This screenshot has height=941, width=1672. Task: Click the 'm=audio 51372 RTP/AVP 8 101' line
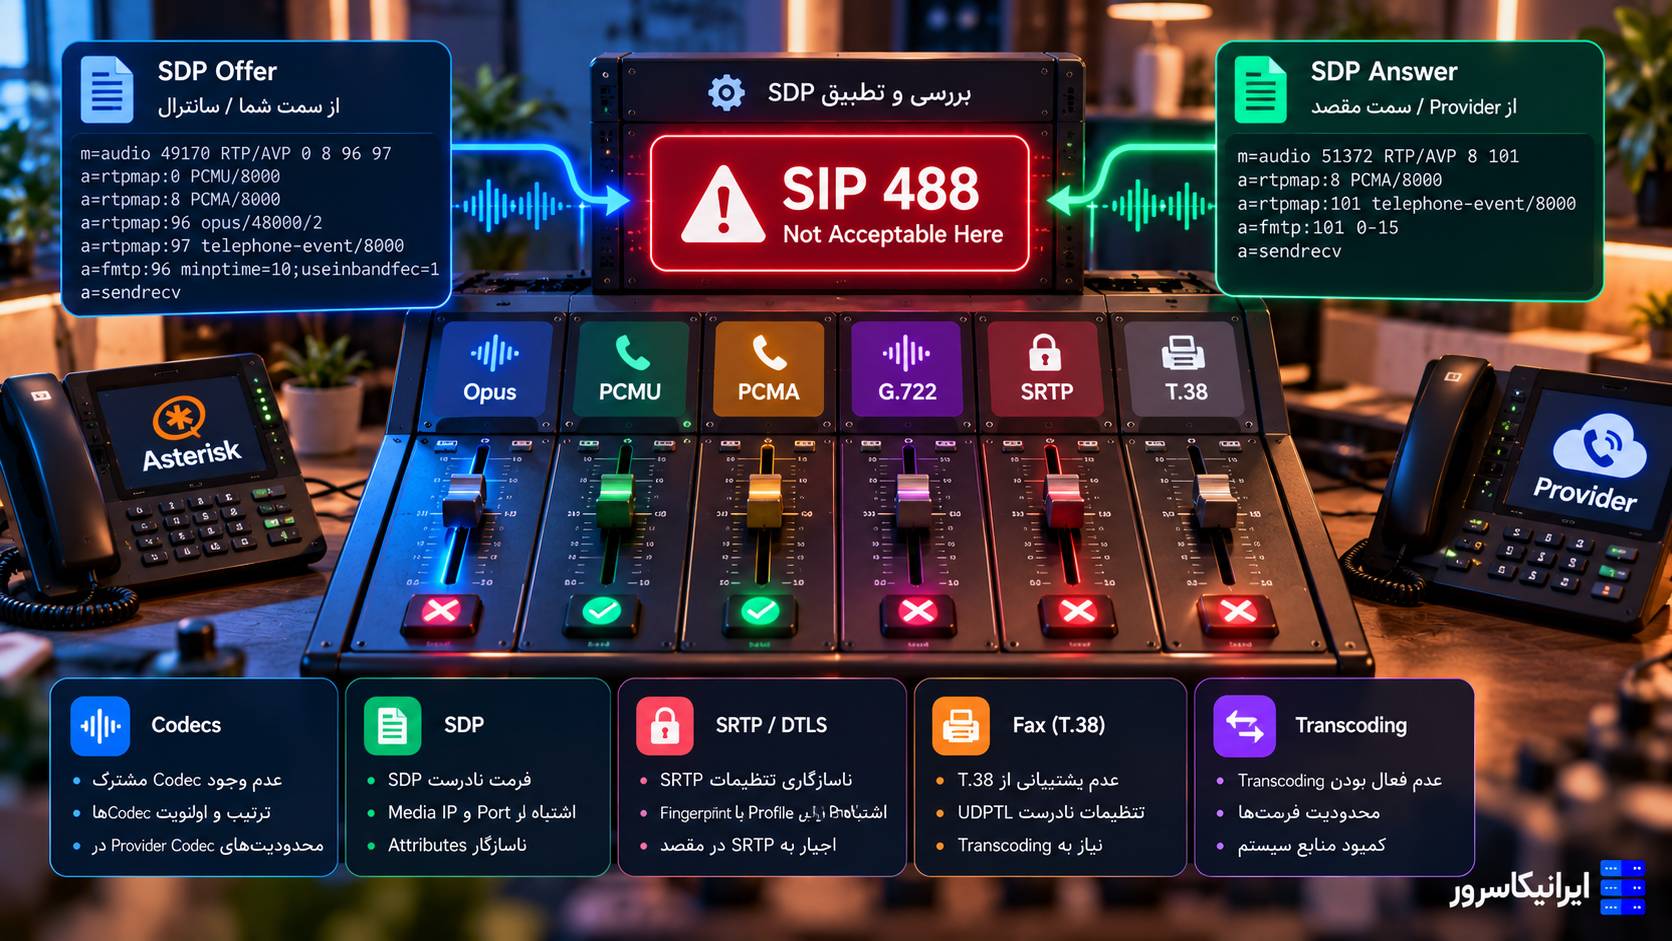[x=1378, y=156]
